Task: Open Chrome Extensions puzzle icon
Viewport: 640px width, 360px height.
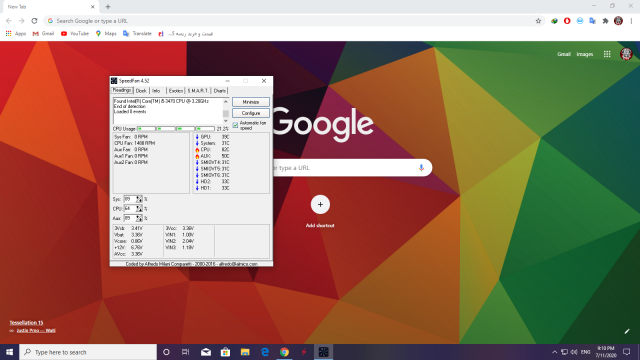Action: click(x=605, y=21)
